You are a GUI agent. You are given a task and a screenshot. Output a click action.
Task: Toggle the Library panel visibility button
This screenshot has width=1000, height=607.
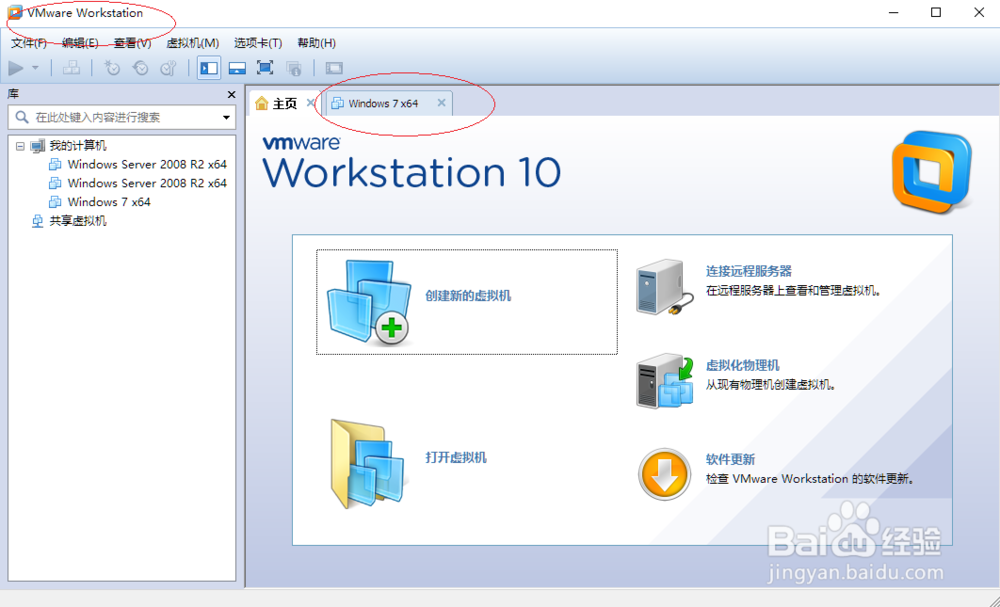click(x=207, y=67)
